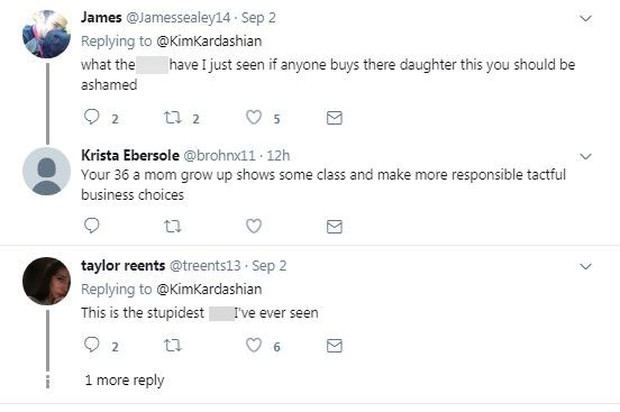
Task: Show 1 more reply
Action: pyautogui.click(x=124, y=381)
